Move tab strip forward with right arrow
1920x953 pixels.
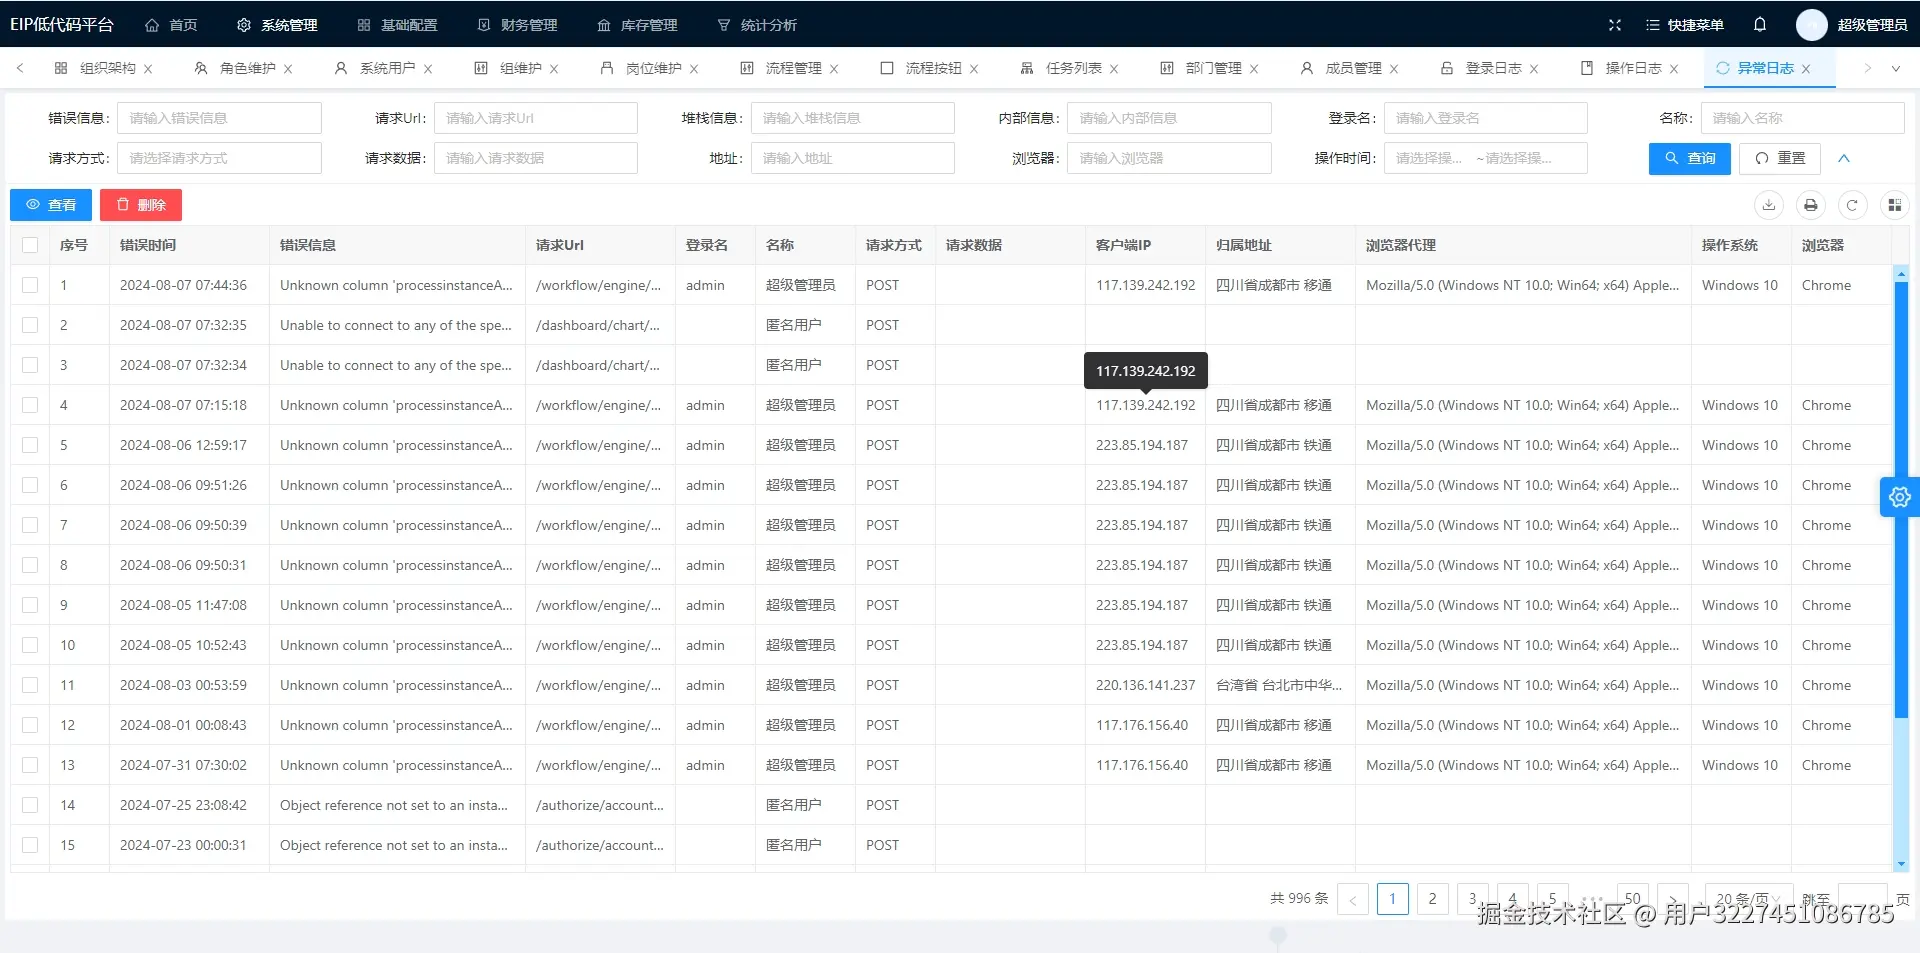pyautogui.click(x=1867, y=68)
